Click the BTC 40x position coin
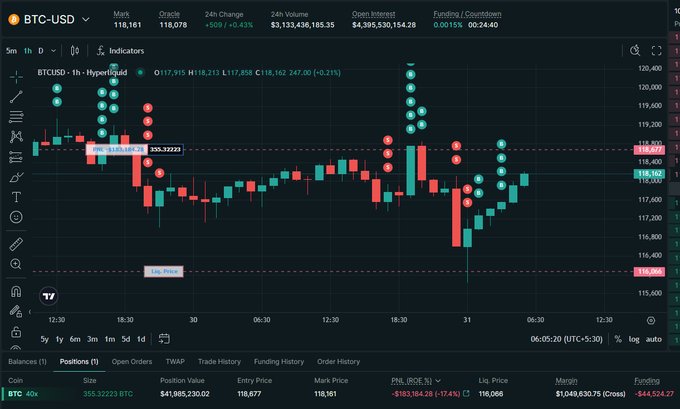Image resolution: width=680 pixels, height=409 pixels. 23,394
